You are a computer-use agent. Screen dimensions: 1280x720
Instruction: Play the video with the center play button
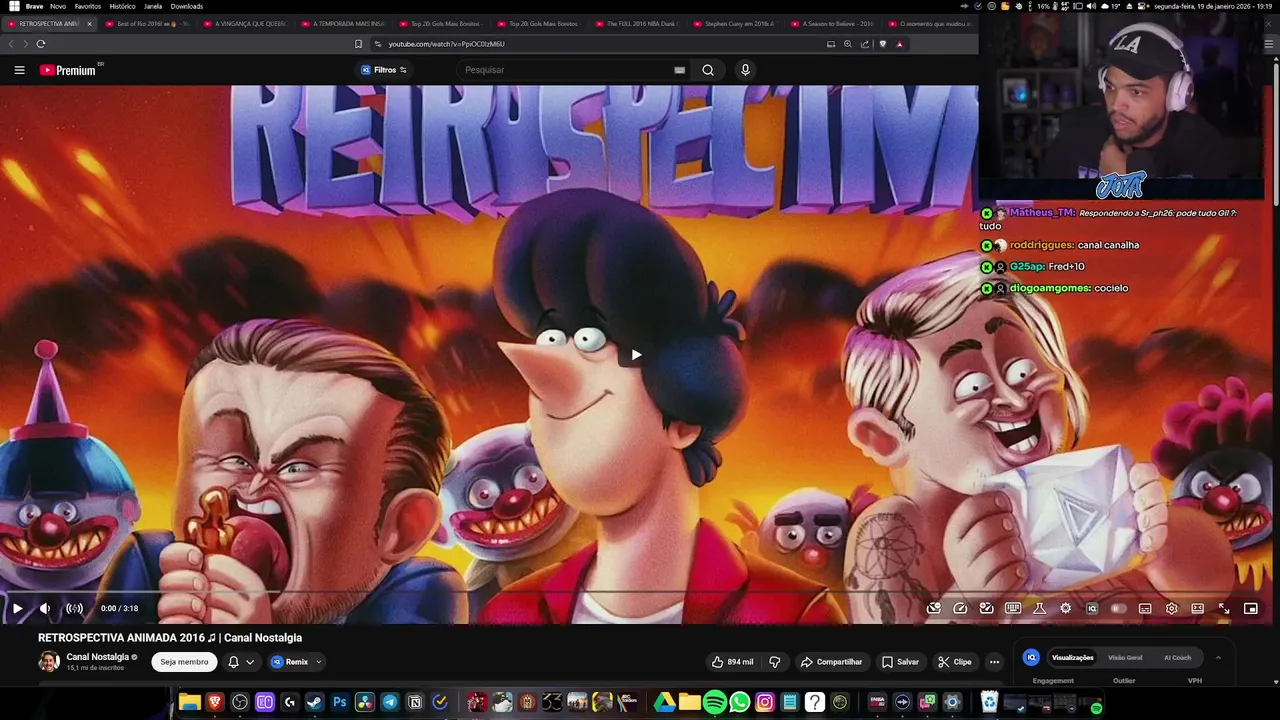coord(637,354)
